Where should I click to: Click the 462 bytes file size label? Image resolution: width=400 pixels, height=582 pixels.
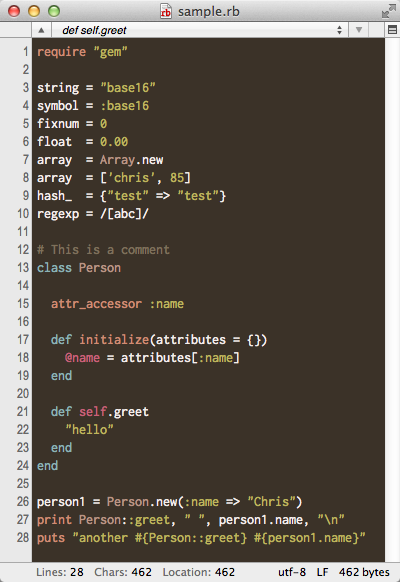pos(364,572)
